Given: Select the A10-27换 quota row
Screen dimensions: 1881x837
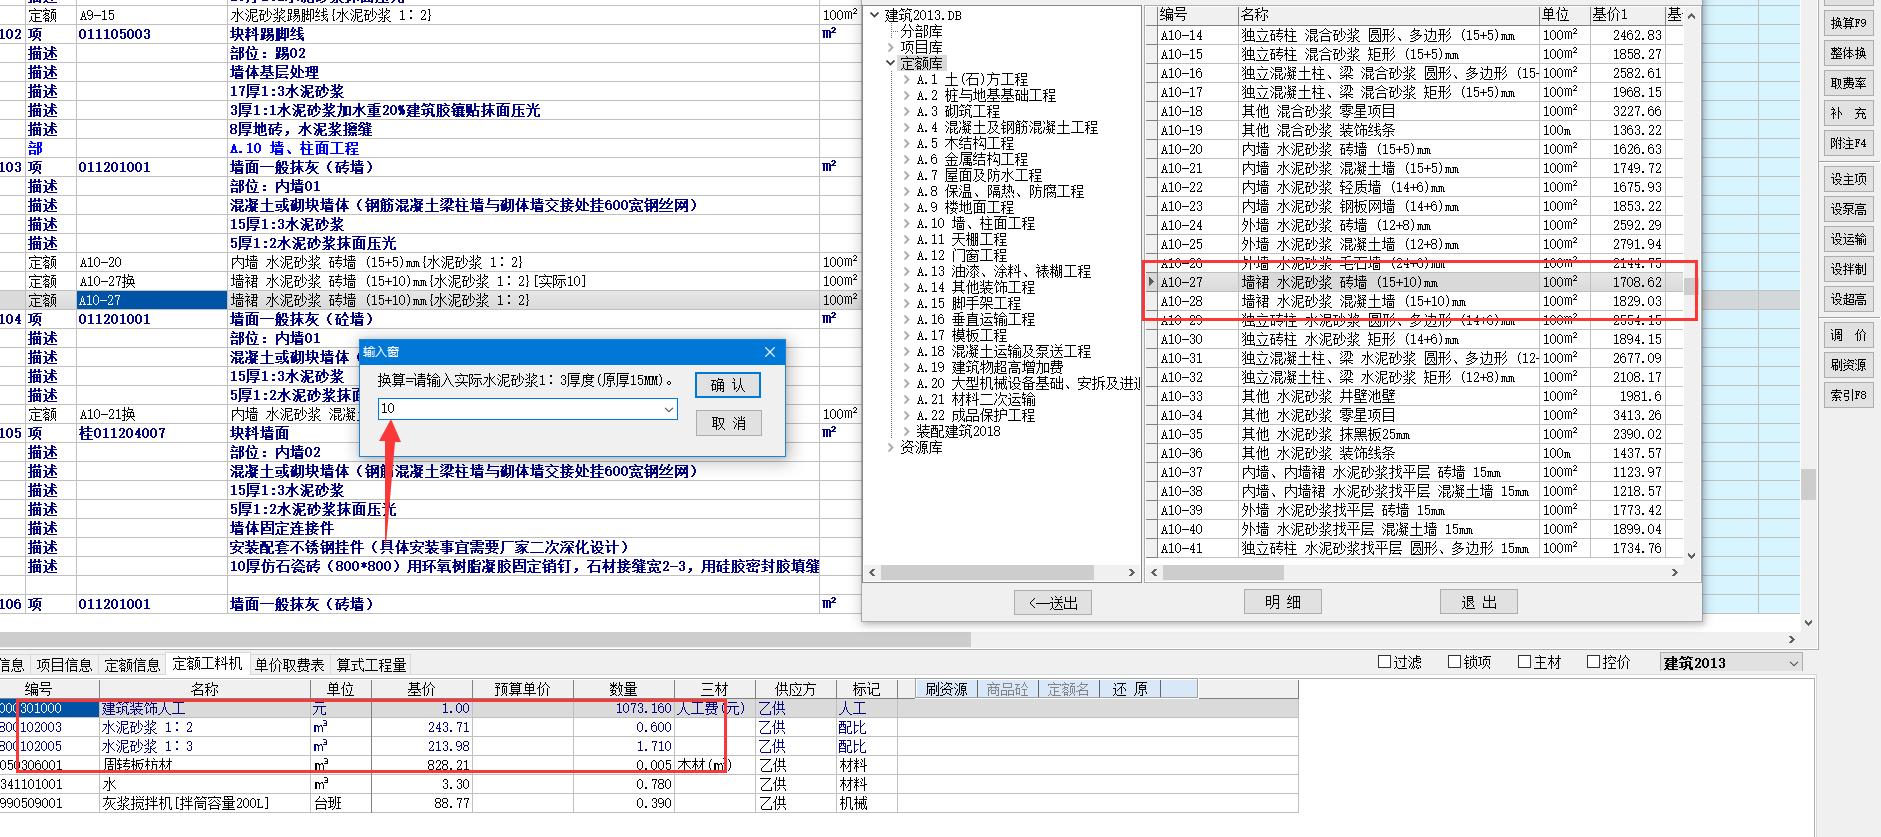Looking at the screenshot, I should coord(430,281).
